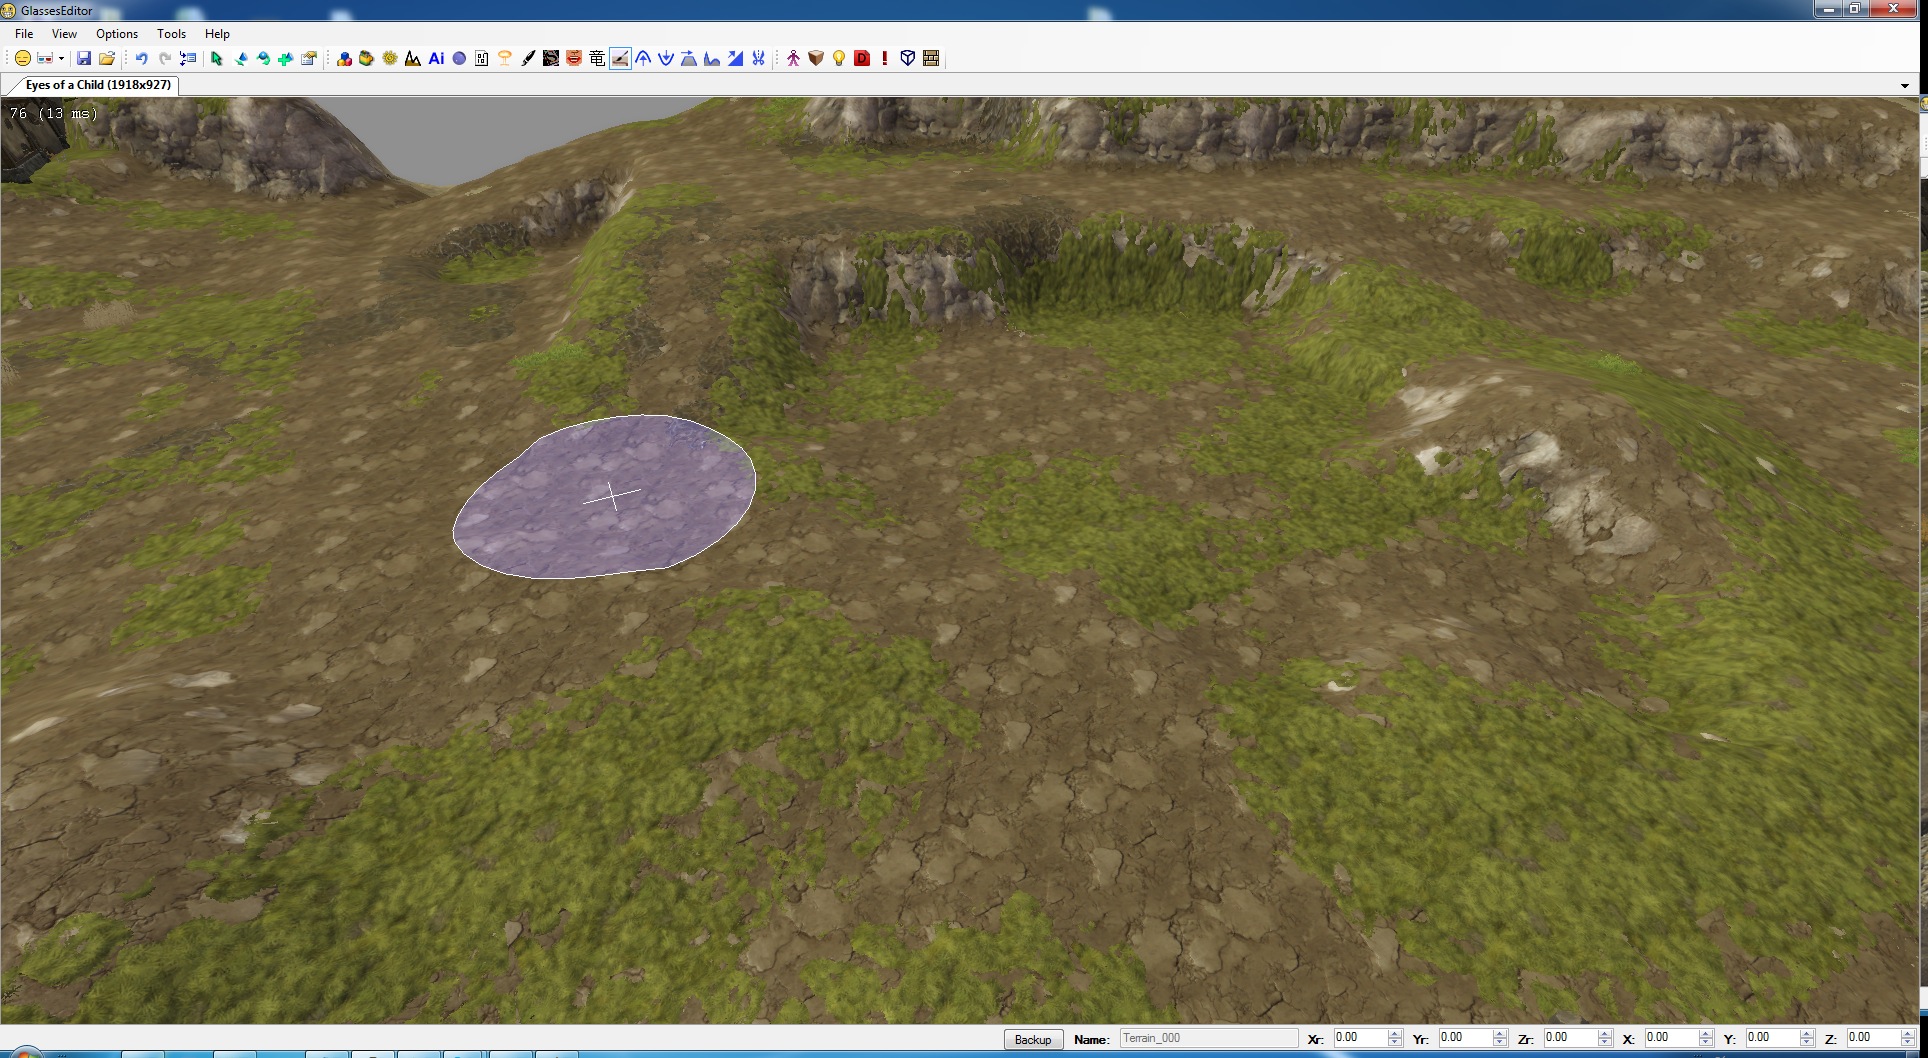This screenshot has height=1058, width=1928.
Task: Click the Backup button
Action: (1032, 1039)
